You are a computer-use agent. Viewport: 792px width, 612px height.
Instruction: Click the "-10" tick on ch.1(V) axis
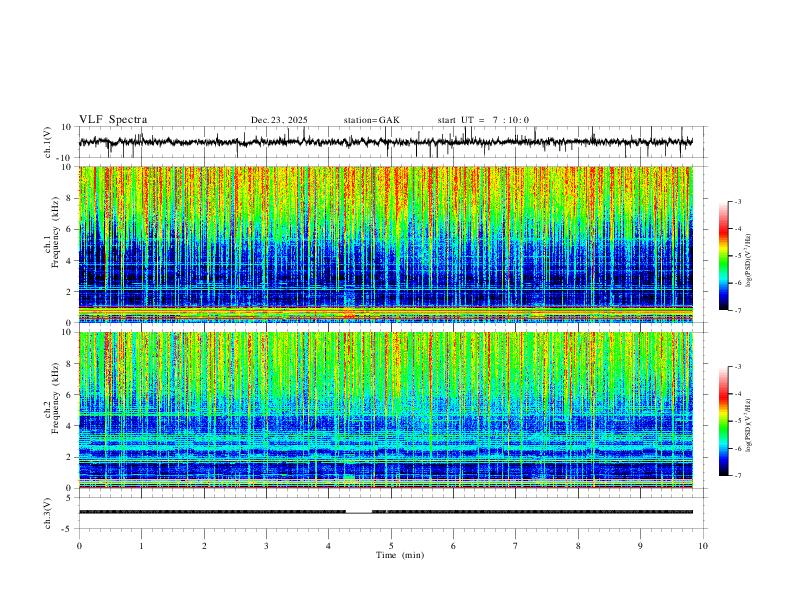(66, 158)
